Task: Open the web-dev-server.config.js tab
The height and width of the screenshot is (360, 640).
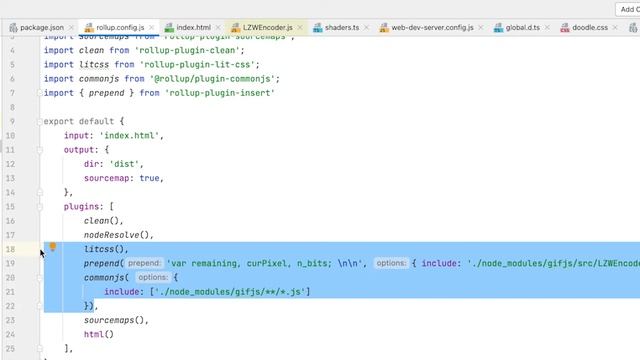Action: [432, 27]
